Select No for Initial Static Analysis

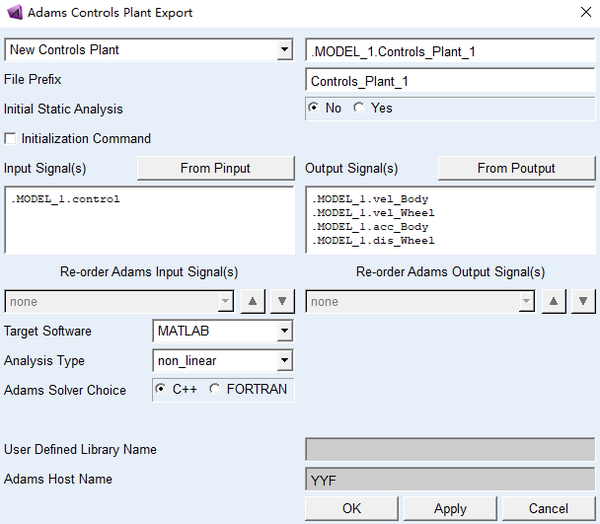(x=314, y=108)
